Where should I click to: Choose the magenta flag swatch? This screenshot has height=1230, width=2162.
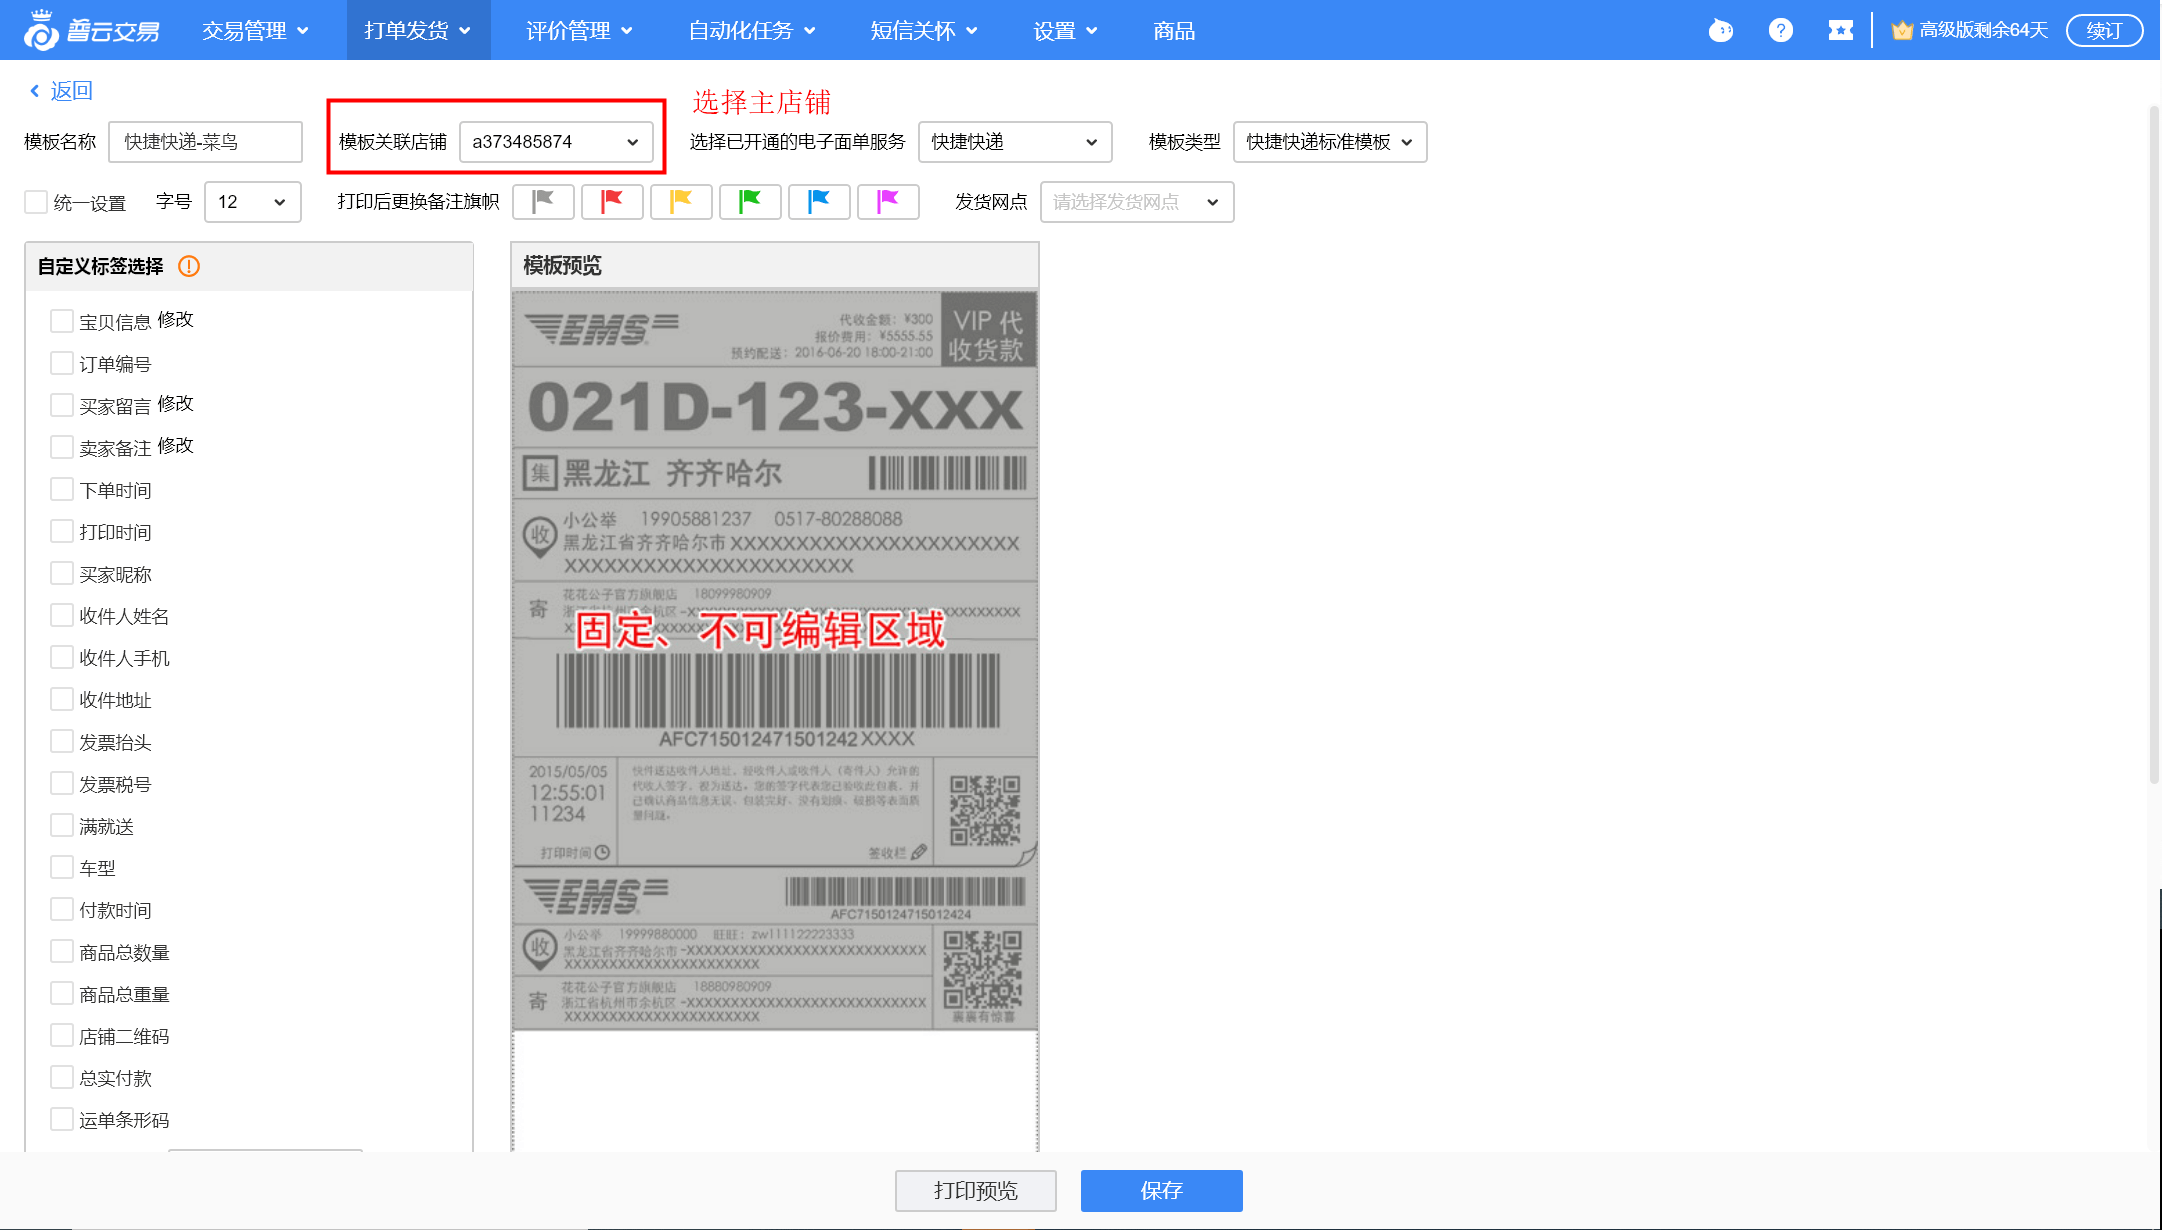888,202
